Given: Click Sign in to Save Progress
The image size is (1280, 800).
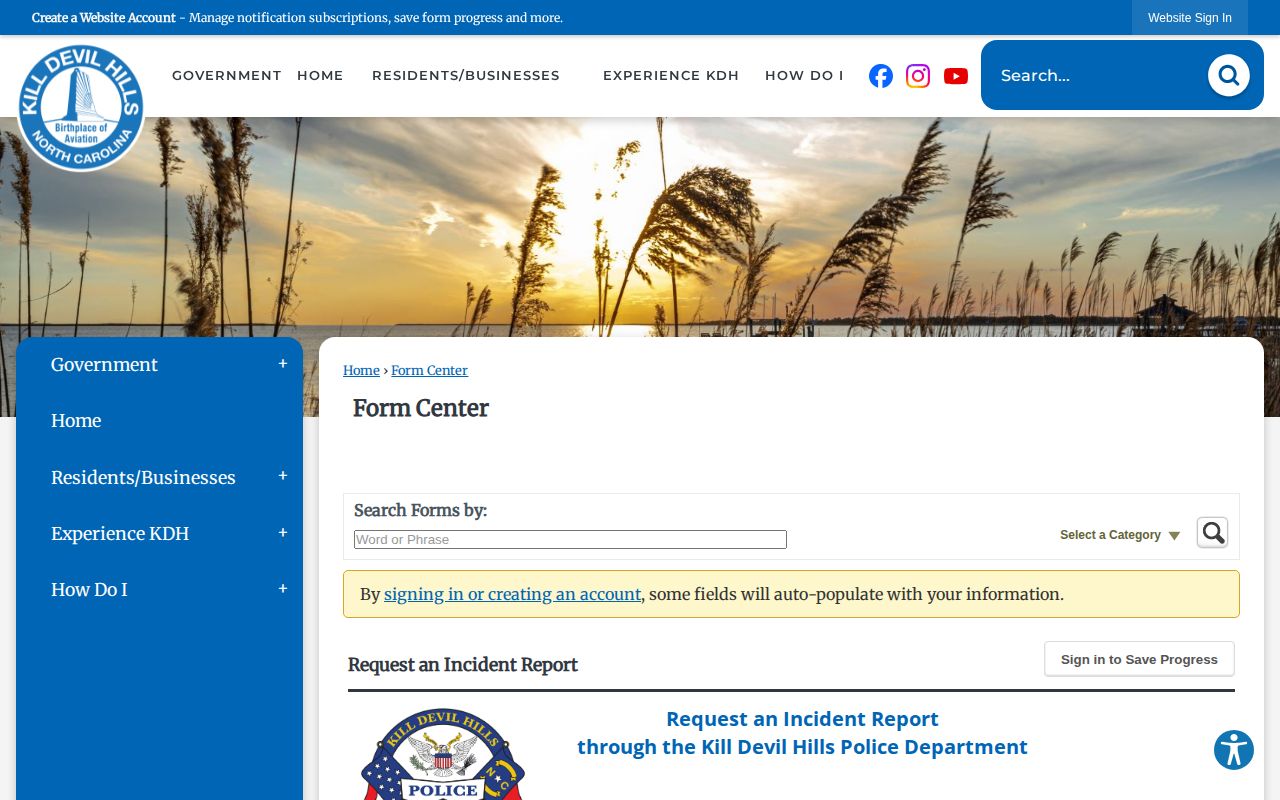Looking at the screenshot, I should click(1139, 659).
